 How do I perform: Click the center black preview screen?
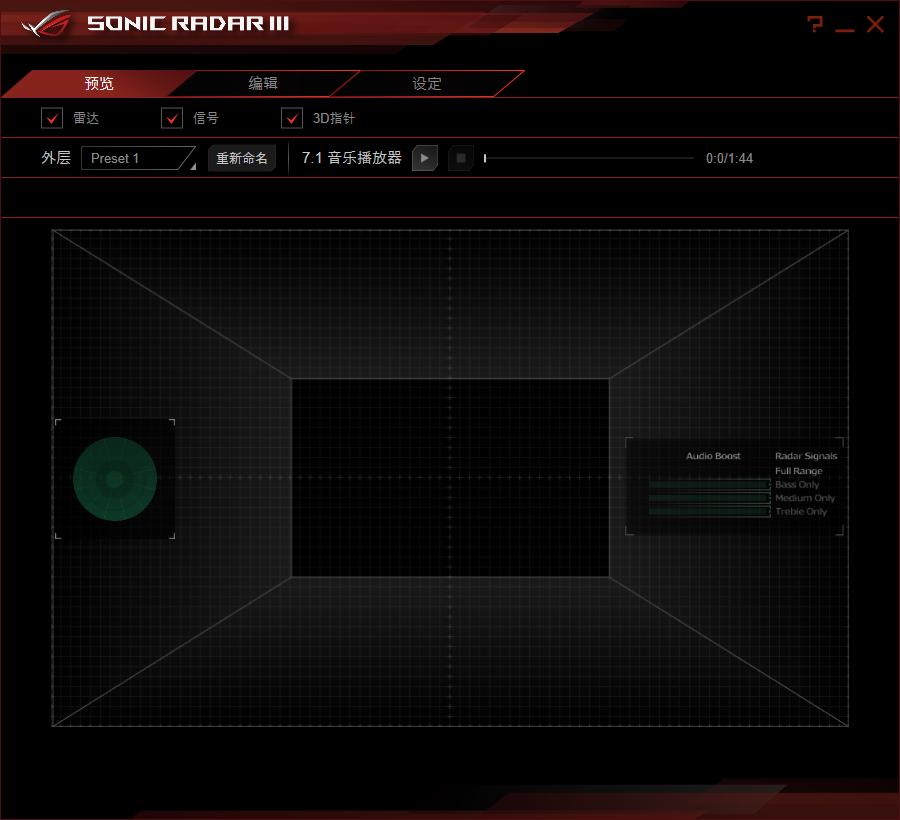point(450,477)
